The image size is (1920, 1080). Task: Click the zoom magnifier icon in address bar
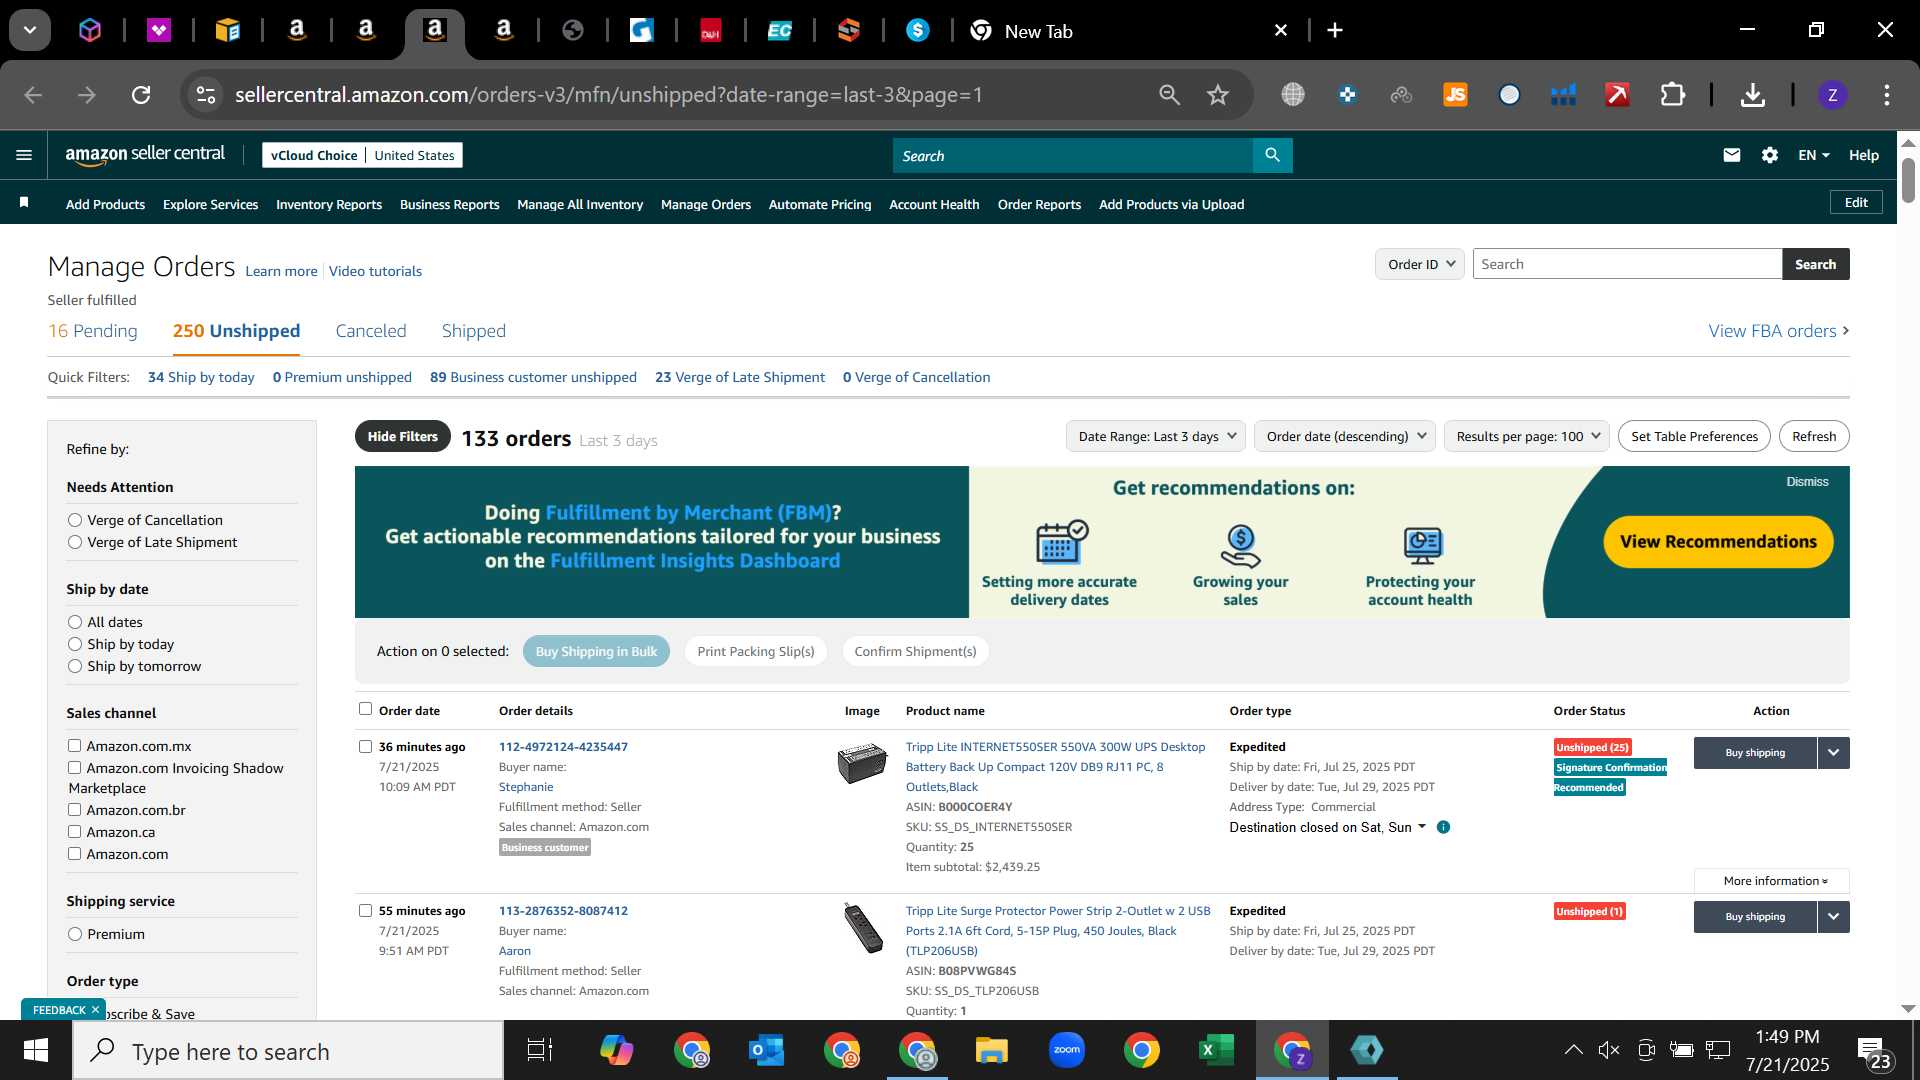click(x=1169, y=95)
